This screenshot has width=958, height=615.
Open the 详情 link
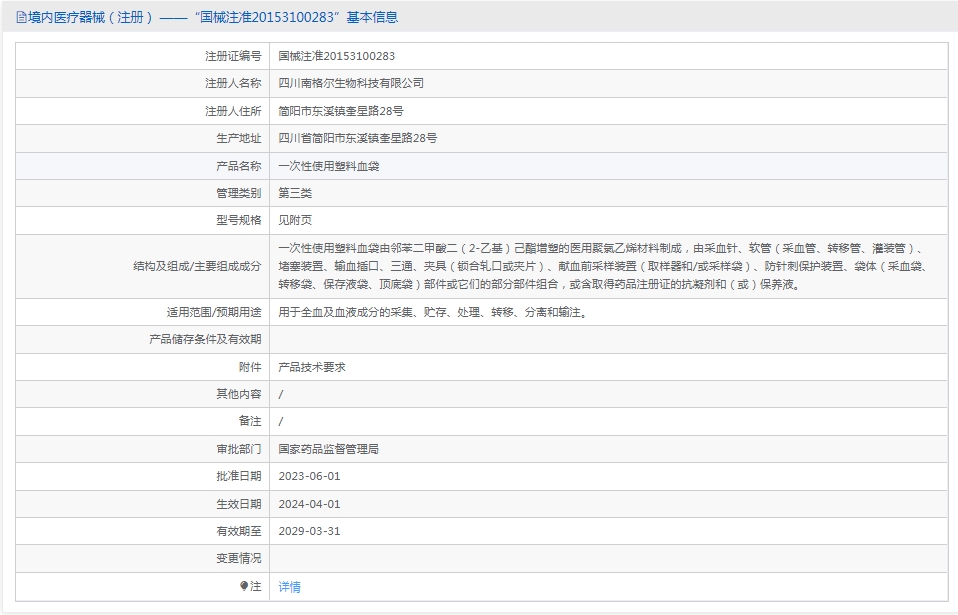coord(289,587)
